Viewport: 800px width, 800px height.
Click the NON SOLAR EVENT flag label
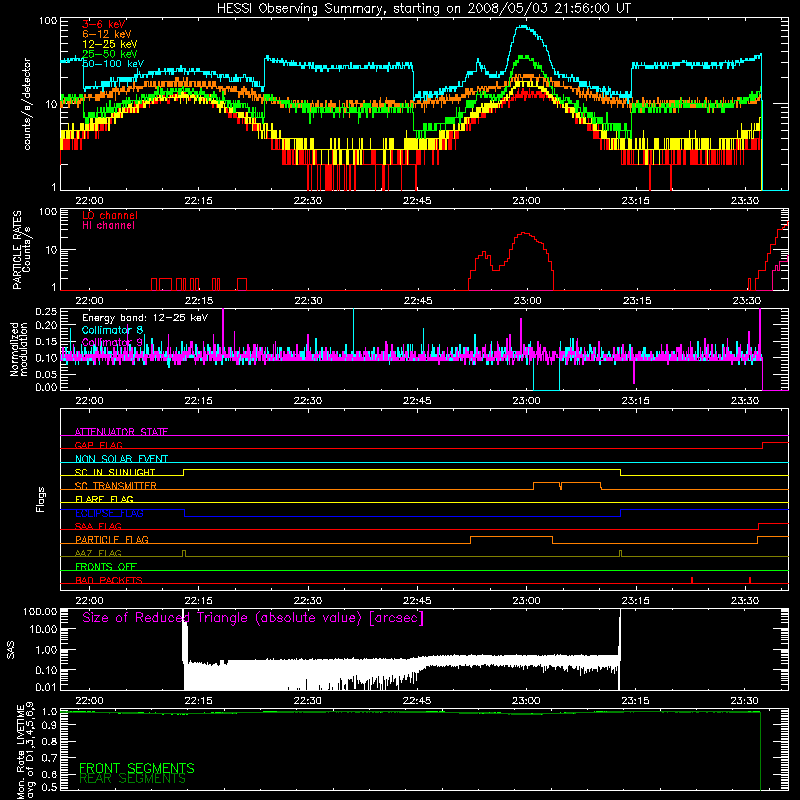click(121, 459)
